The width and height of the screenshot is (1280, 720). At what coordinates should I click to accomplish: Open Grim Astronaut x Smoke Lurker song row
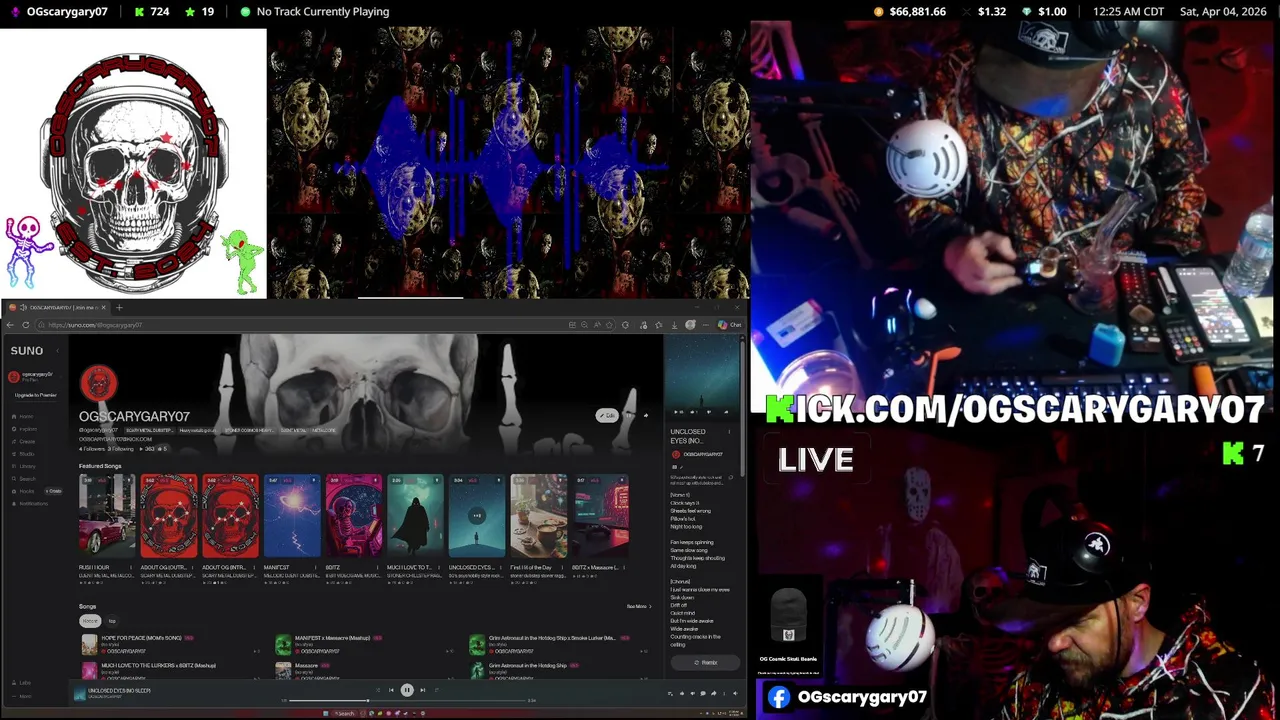point(560,645)
